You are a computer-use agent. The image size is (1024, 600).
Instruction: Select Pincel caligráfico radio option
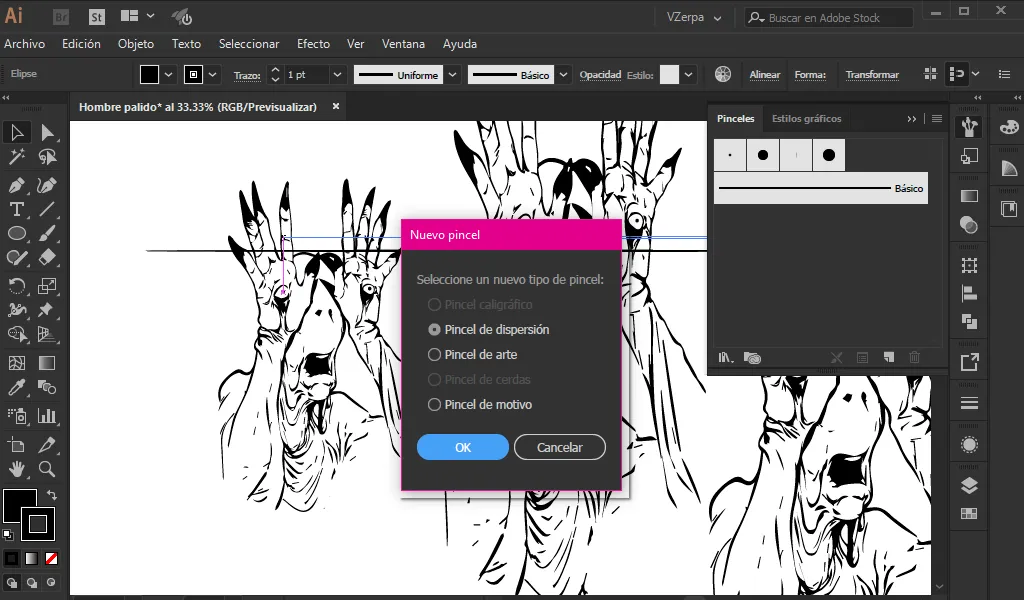[434, 305]
